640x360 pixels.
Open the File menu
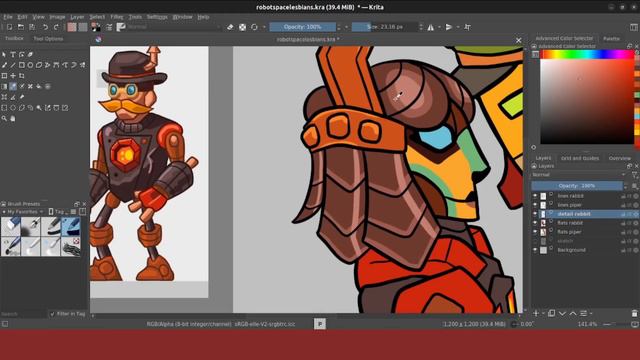[x=8, y=17]
